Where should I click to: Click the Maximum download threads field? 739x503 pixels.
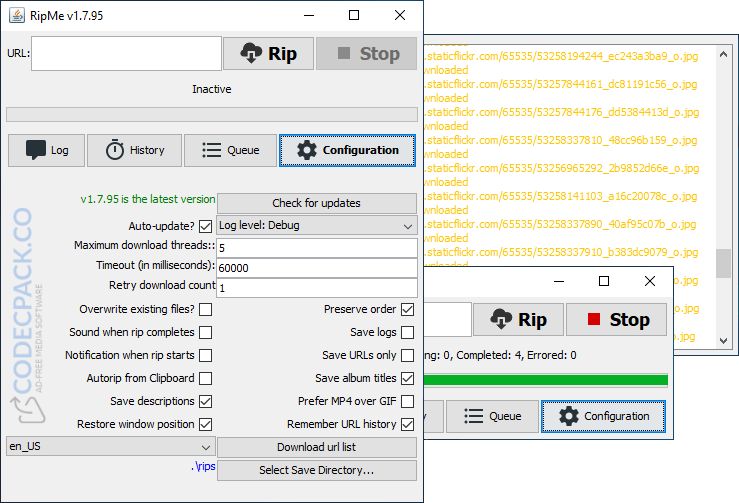(x=317, y=248)
